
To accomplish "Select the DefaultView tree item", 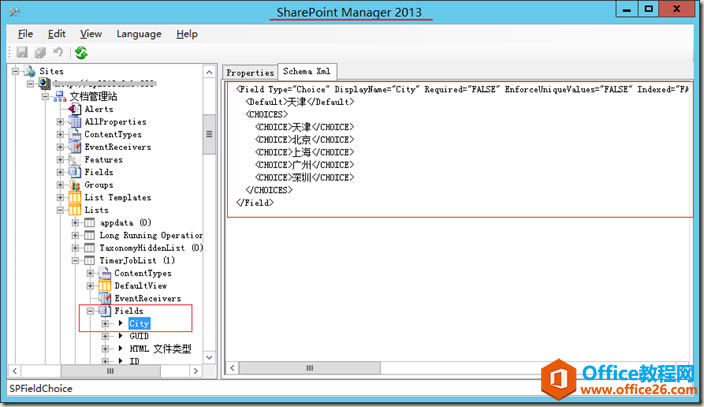I will tap(141, 285).
